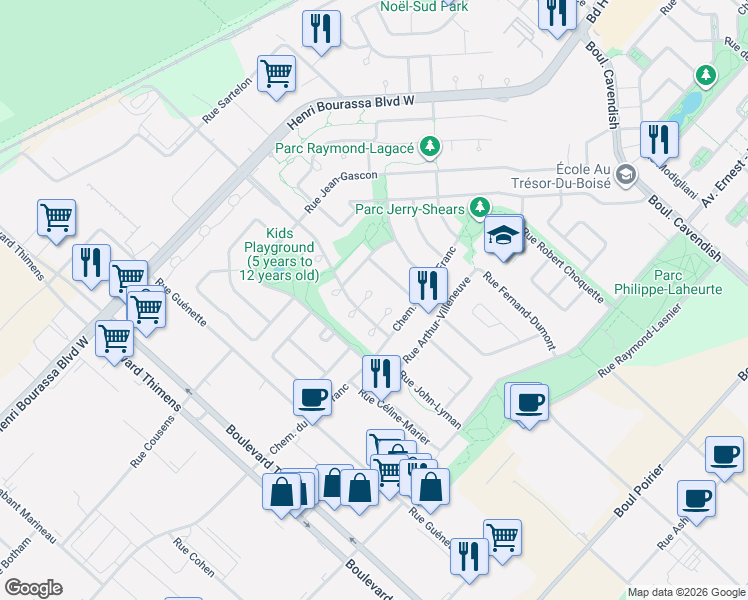The image size is (748, 600).
Task: Click the restaurant marker by Rue Céline-Marier
Action: 381,376
